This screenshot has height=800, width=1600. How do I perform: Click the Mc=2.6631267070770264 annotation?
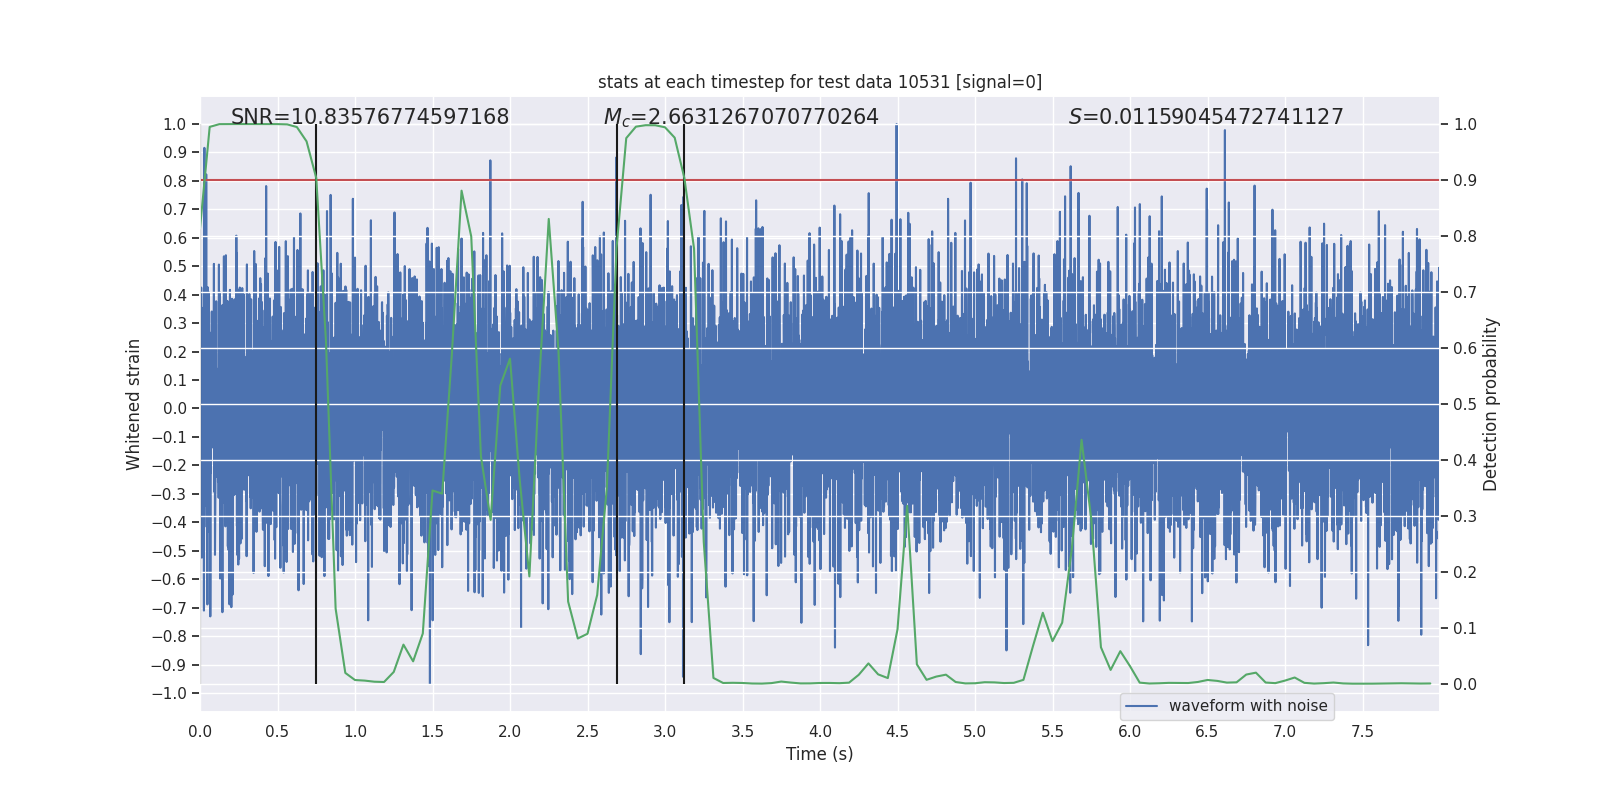coord(741,117)
